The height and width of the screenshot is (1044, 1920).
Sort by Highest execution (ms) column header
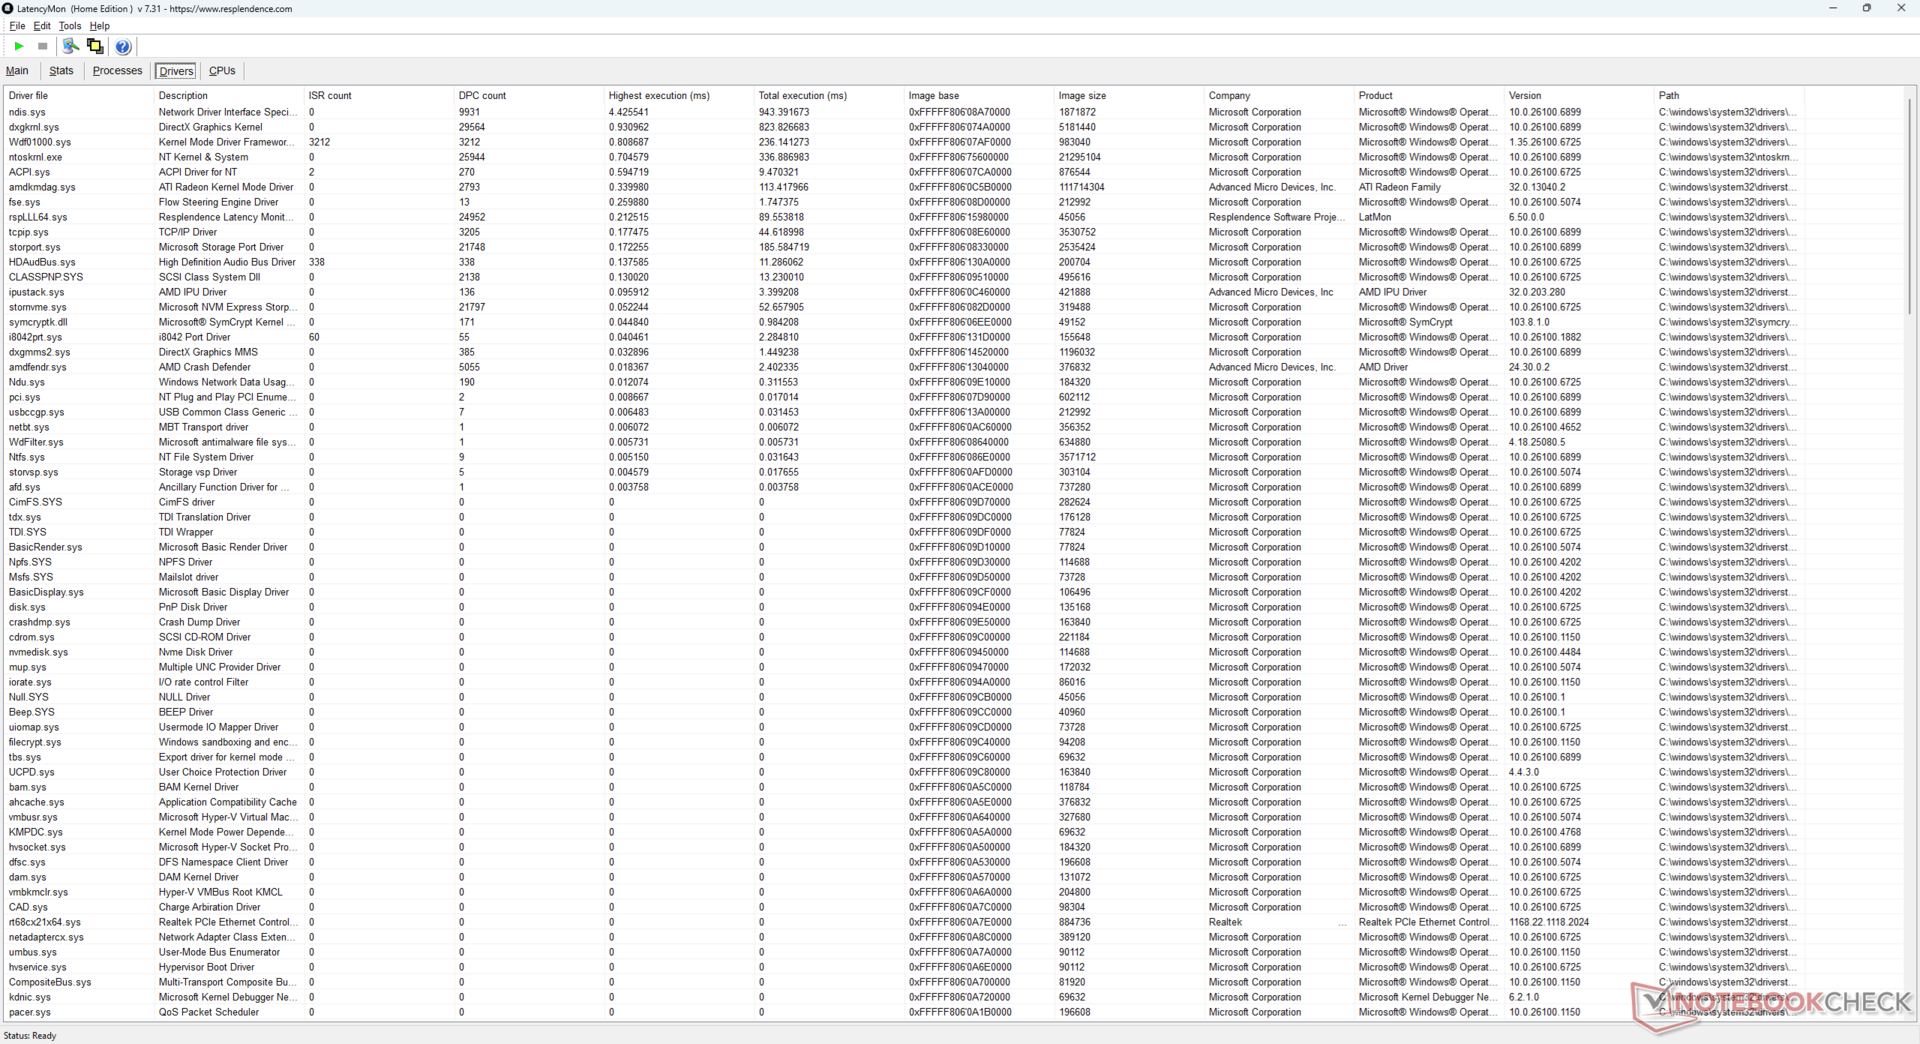click(659, 96)
